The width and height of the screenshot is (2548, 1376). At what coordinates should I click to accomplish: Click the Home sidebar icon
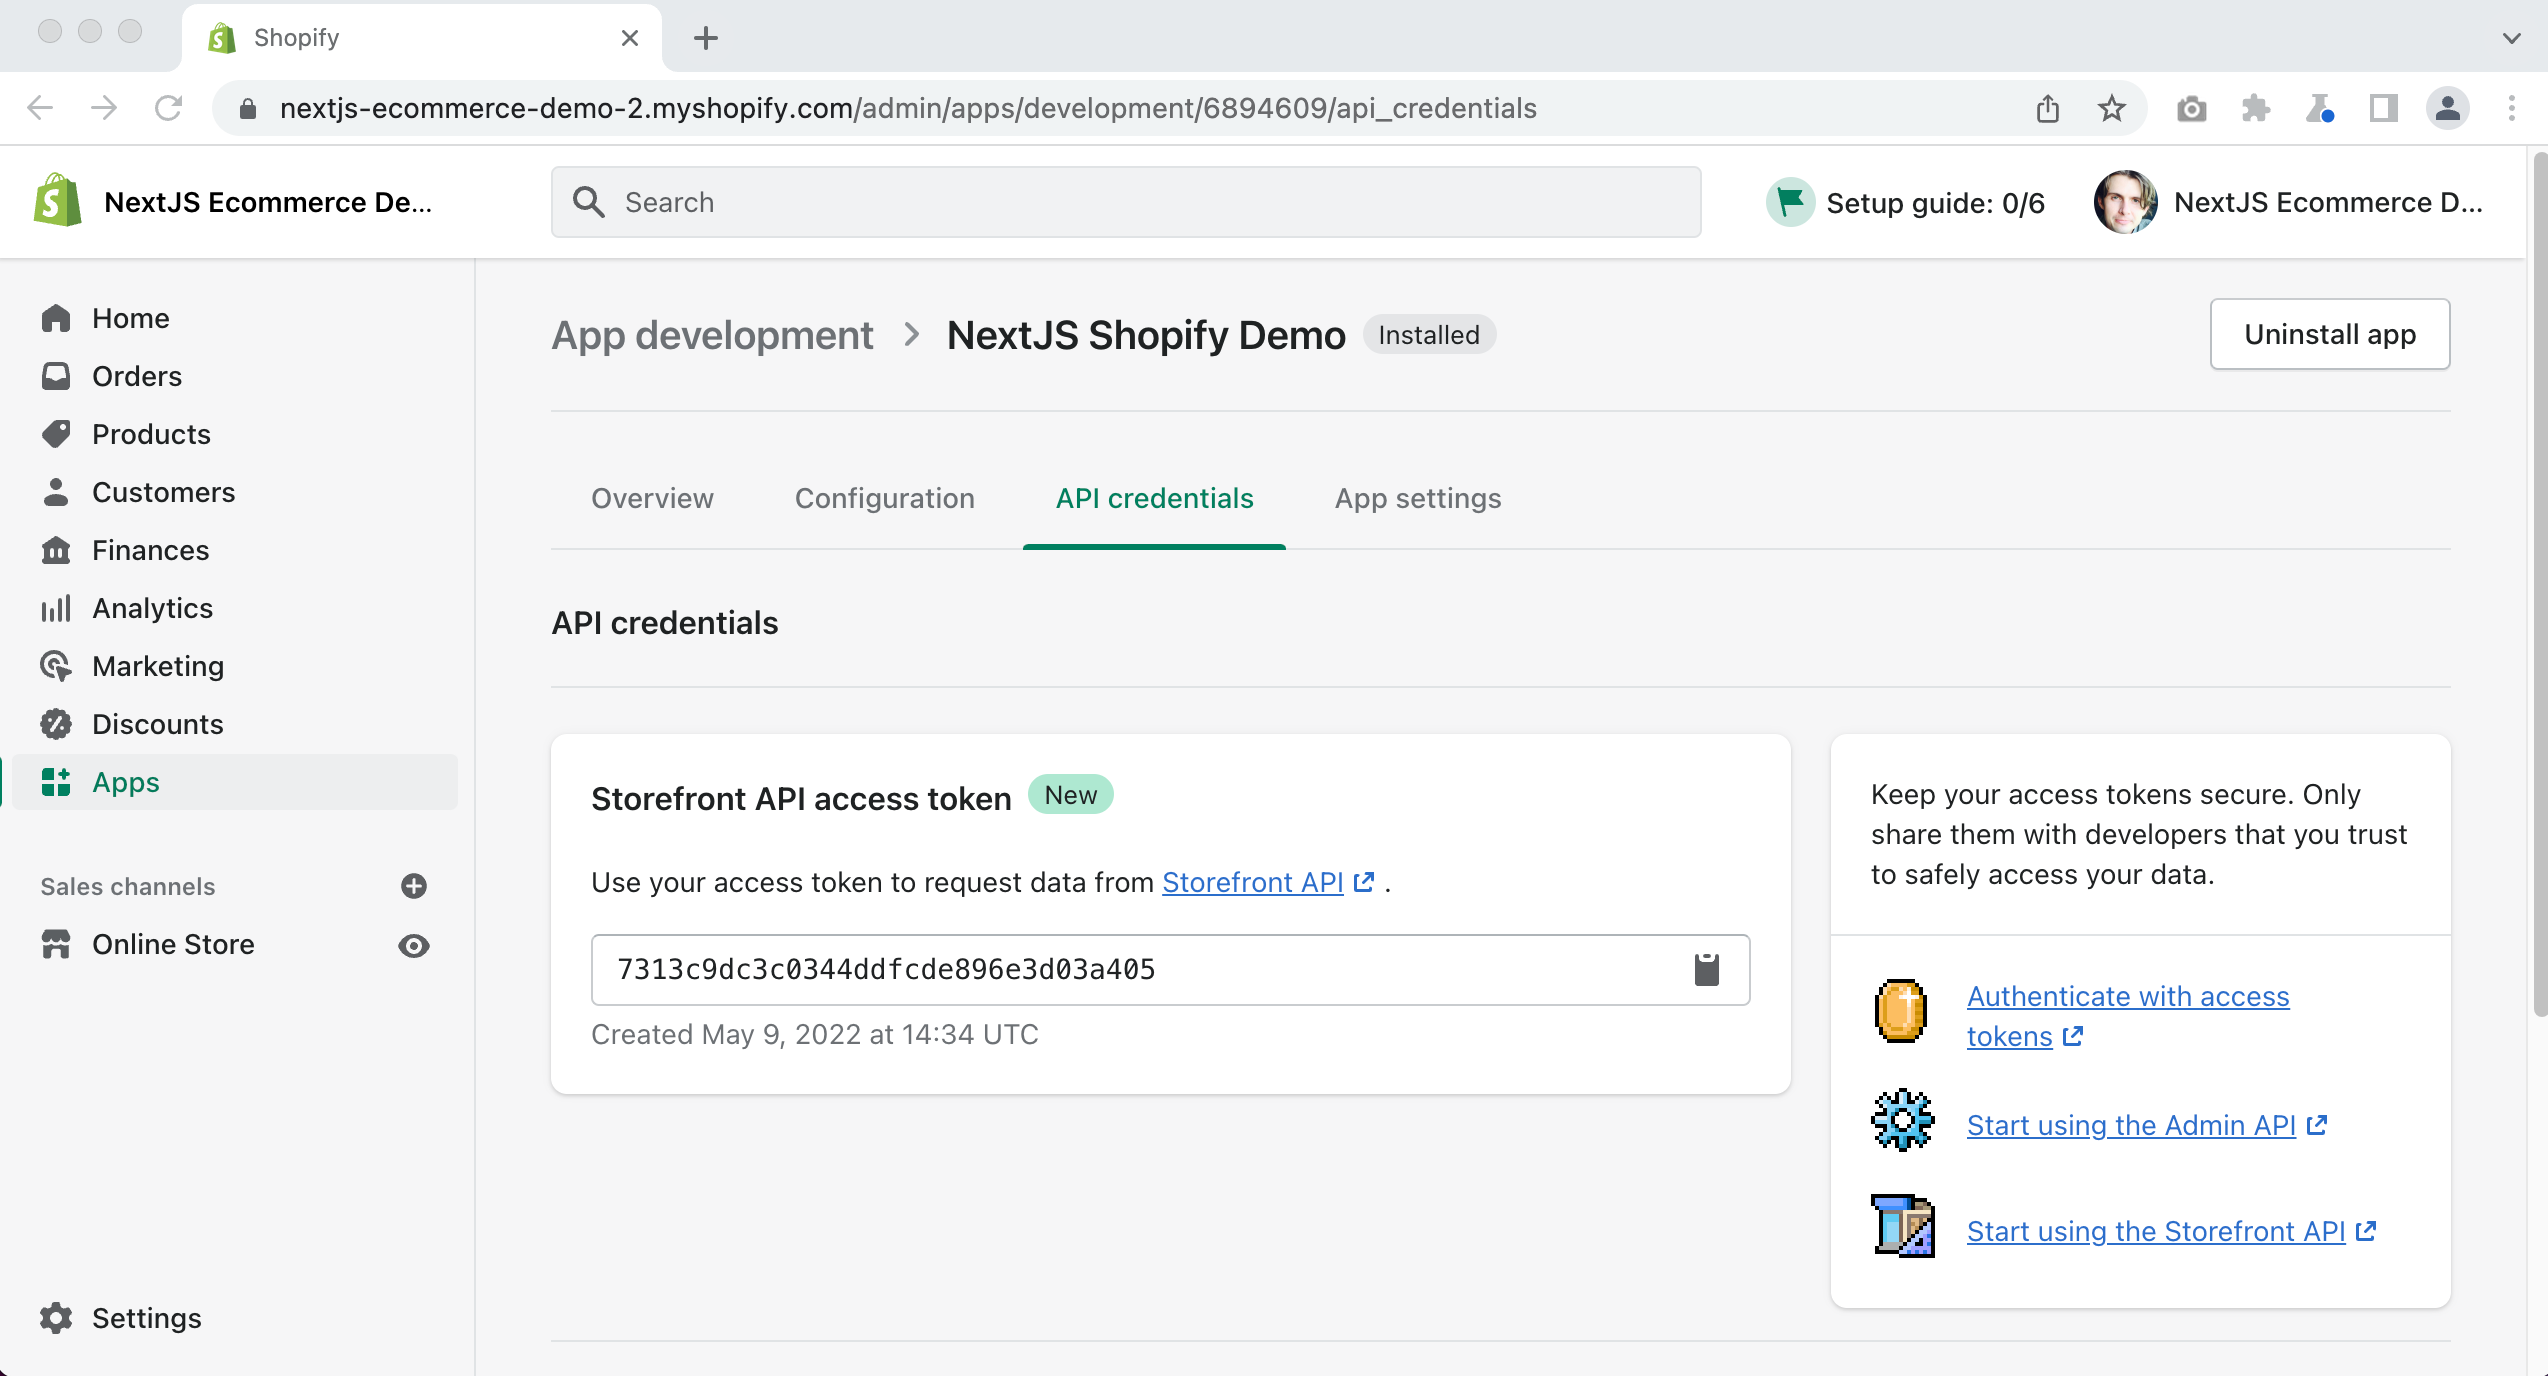point(56,319)
